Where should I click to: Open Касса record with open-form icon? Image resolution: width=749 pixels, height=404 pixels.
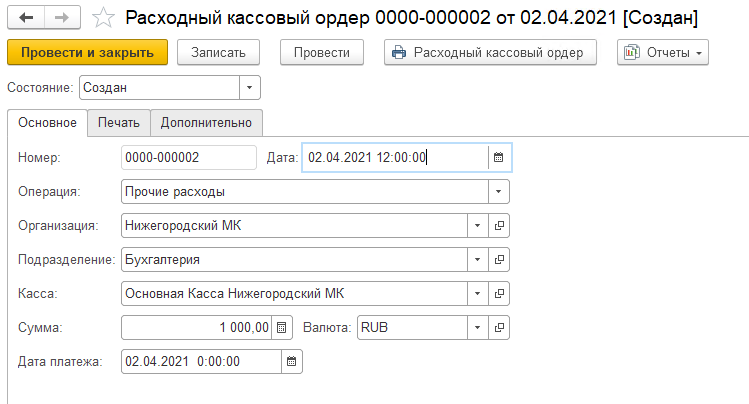coord(500,293)
